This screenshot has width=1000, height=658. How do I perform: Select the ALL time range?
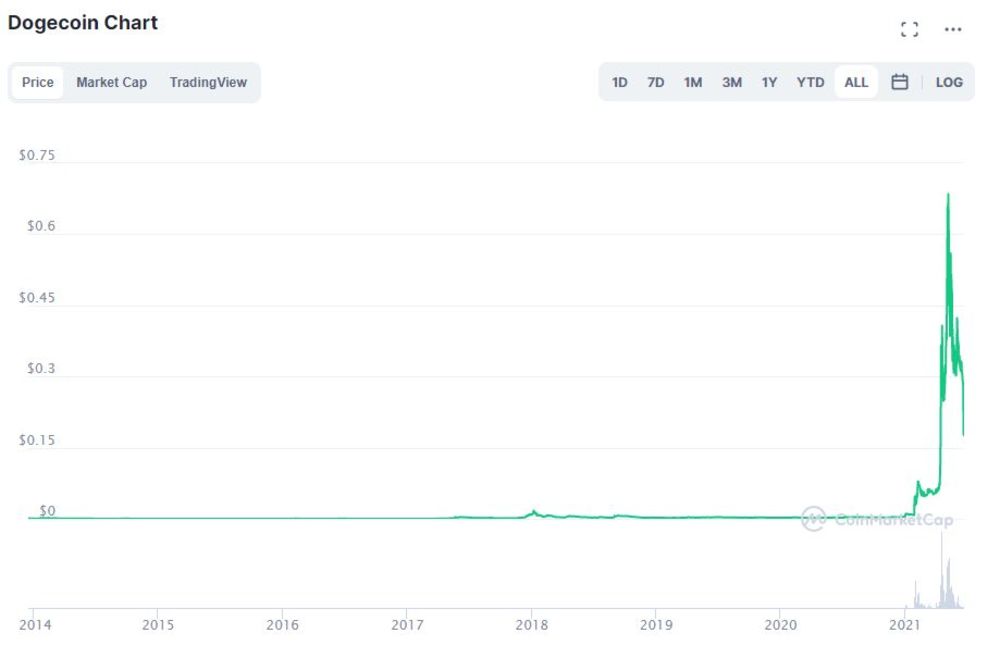[856, 82]
